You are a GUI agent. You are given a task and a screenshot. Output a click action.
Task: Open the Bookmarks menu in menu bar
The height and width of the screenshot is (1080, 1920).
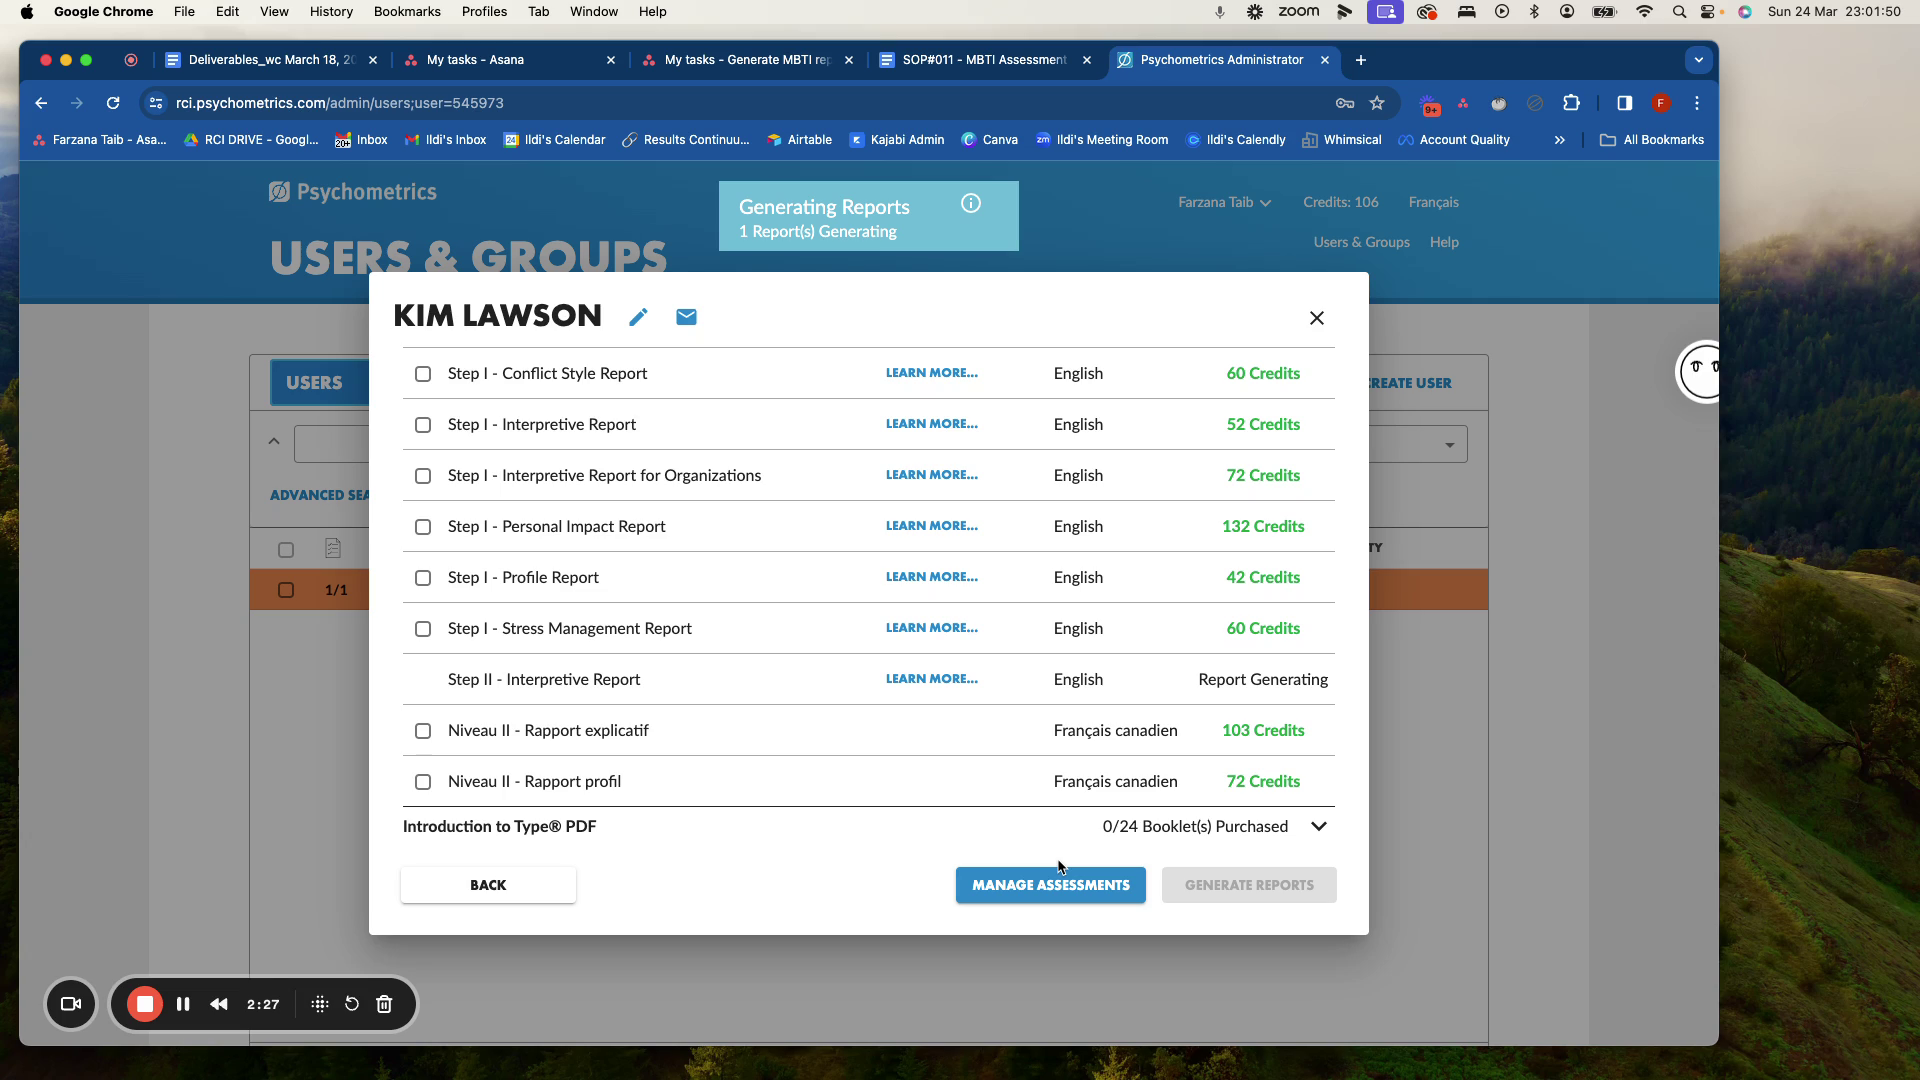coord(407,12)
